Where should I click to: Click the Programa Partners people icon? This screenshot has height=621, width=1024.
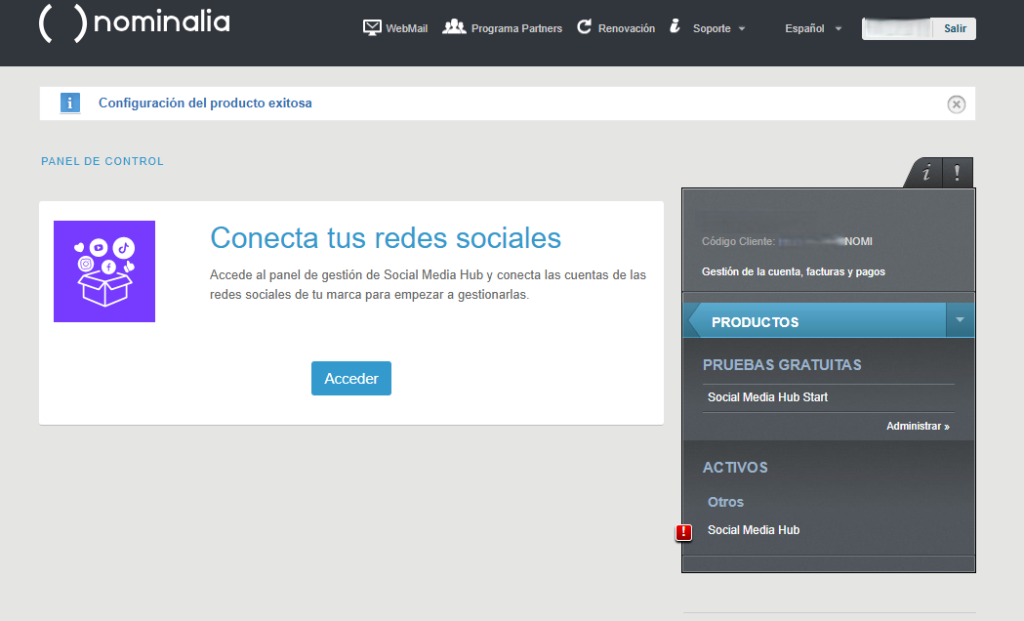pos(454,27)
